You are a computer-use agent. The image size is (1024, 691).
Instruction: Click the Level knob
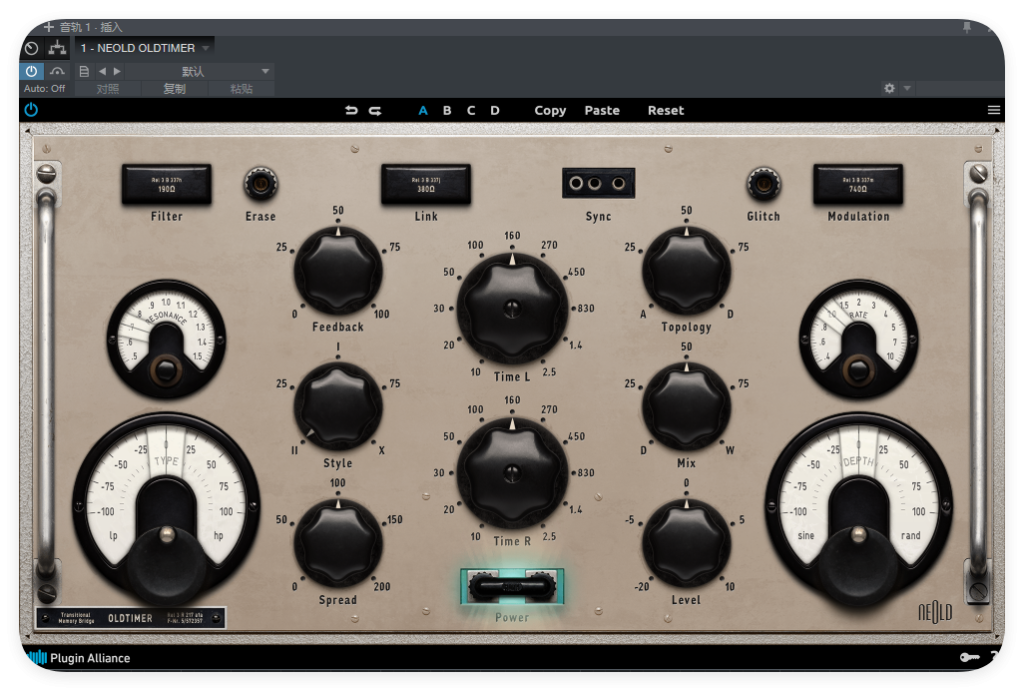686,543
